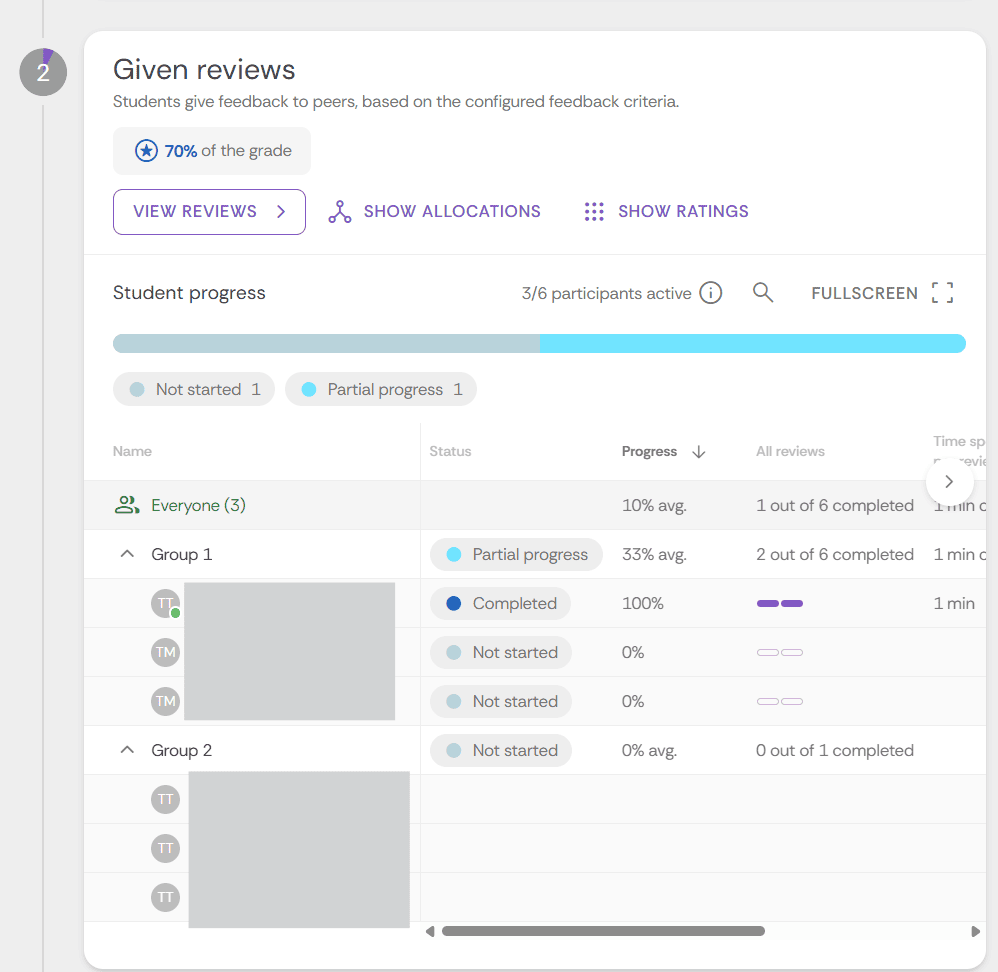Click the student progress bar
Viewport: 998px width, 972px height.
pos(539,344)
